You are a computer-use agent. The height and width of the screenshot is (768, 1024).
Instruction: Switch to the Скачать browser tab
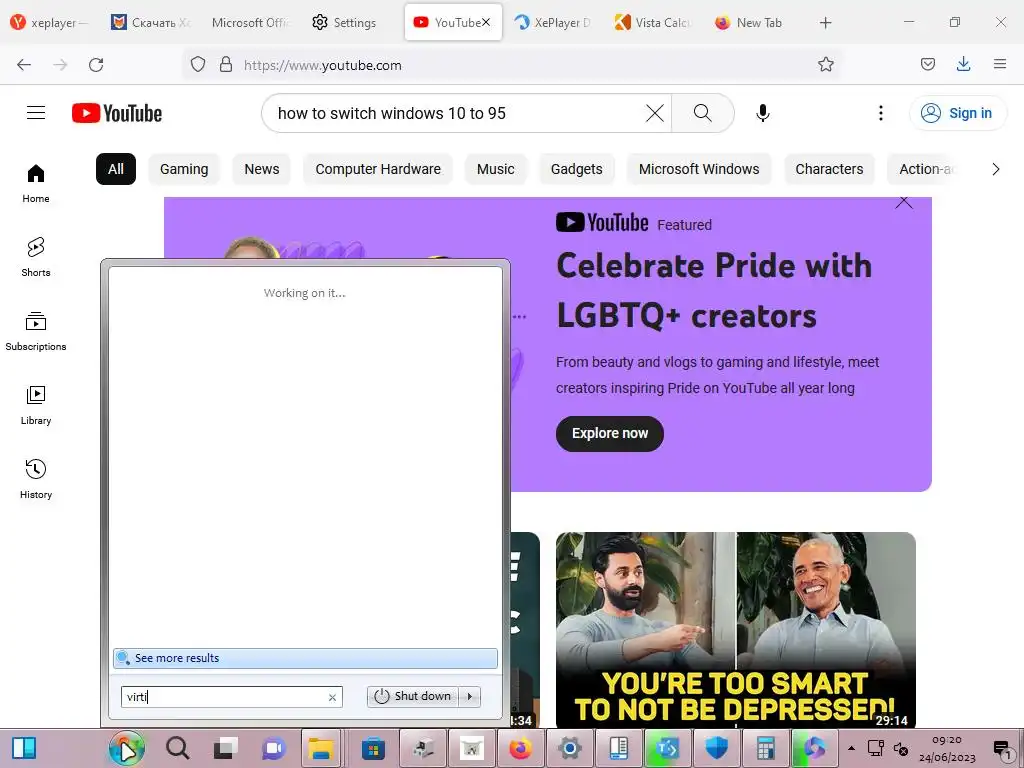coord(152,23)
